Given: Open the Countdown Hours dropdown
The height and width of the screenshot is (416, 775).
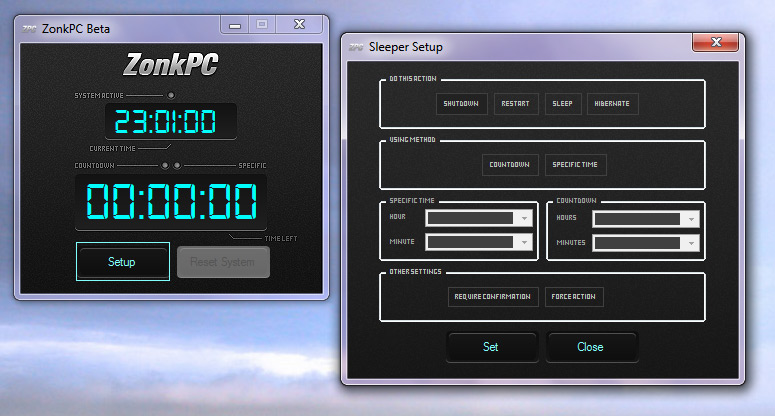Looking at the screenshot, I should pyautogui.click(x=646, y=219).
